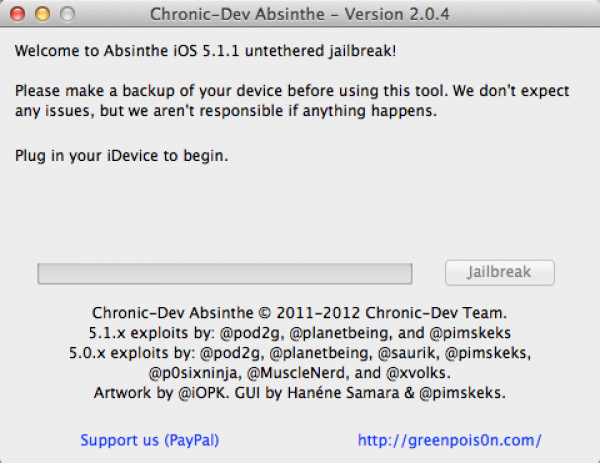
Task: Open the Support us (PayPal) link
Action: pyautogui.click(x=150, y=439)
